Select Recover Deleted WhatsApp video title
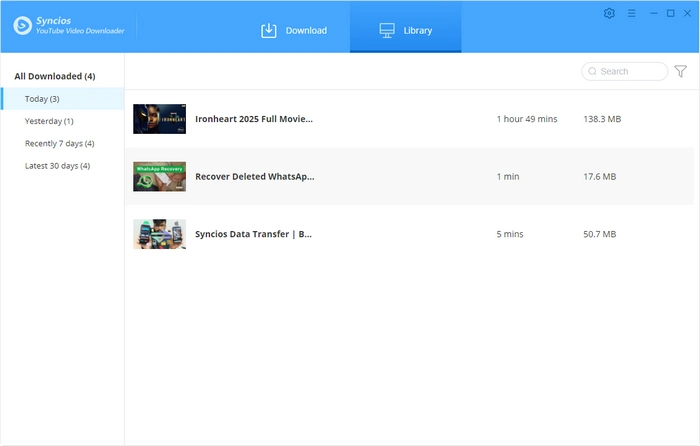Image resolution: width=700 pixels, height=446 pixels. click(254, 176)
